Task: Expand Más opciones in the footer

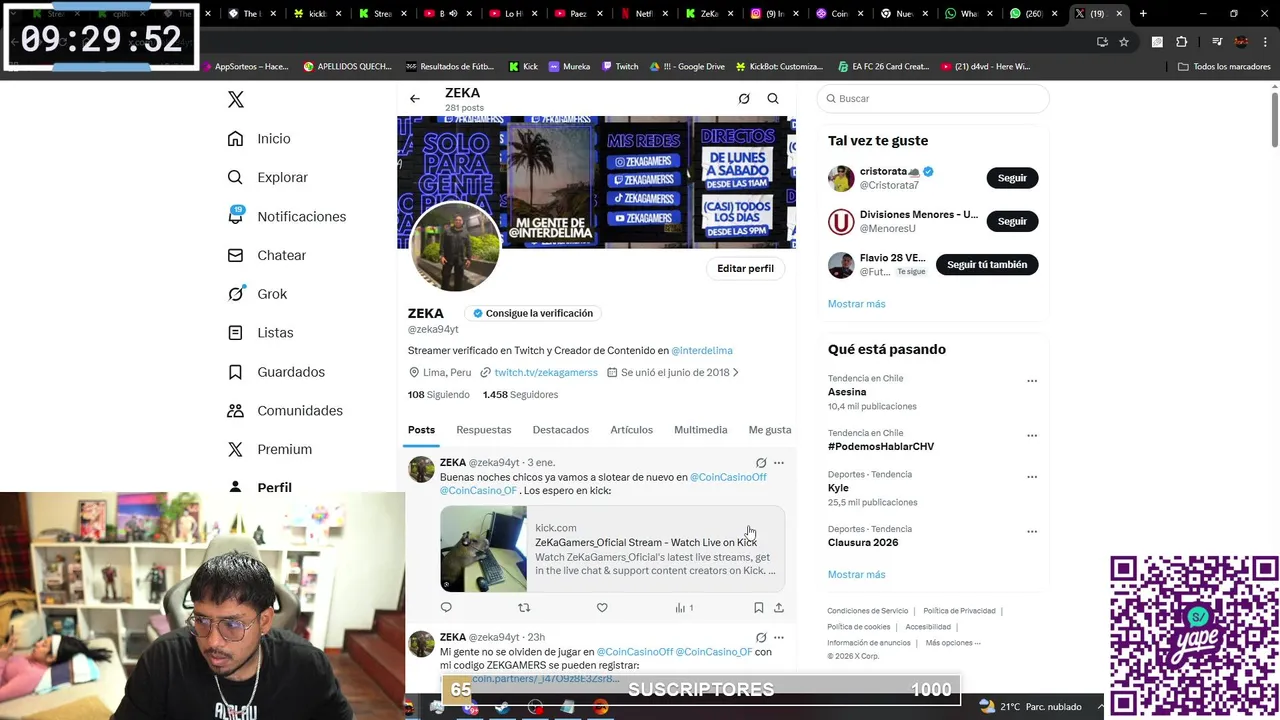Action: coord(953,643)
